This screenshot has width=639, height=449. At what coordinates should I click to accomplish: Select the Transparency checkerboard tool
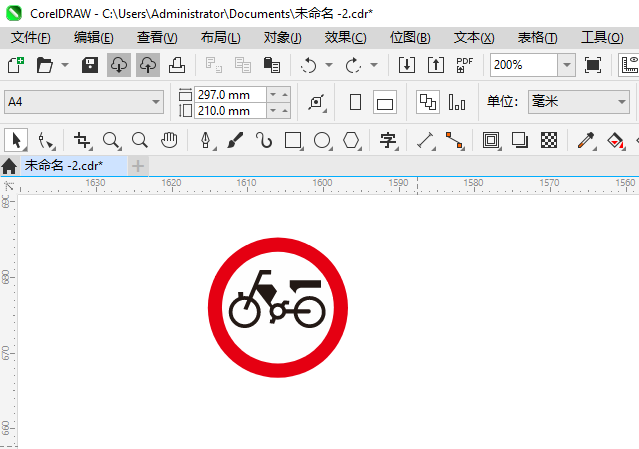[x=549, y=141]
